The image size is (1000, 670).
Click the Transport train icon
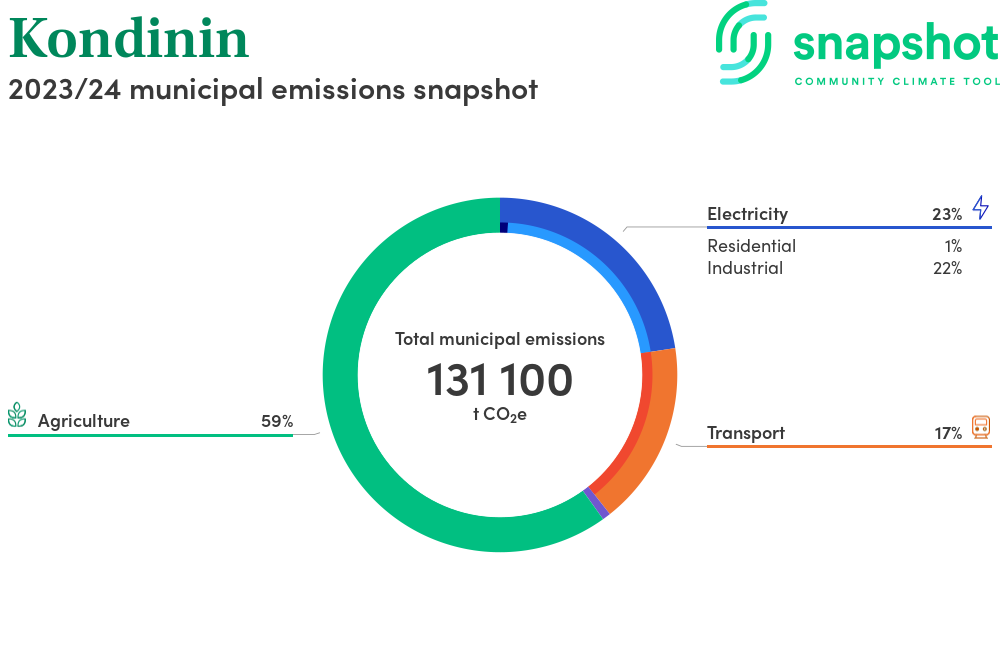(981, 428)
